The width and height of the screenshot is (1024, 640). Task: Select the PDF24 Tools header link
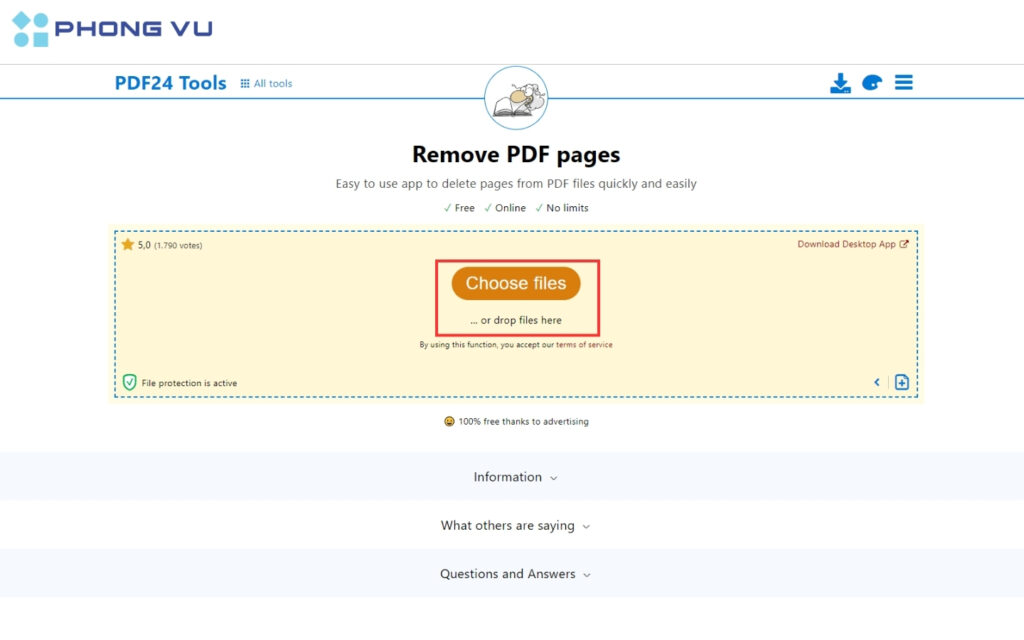[170, 83]
